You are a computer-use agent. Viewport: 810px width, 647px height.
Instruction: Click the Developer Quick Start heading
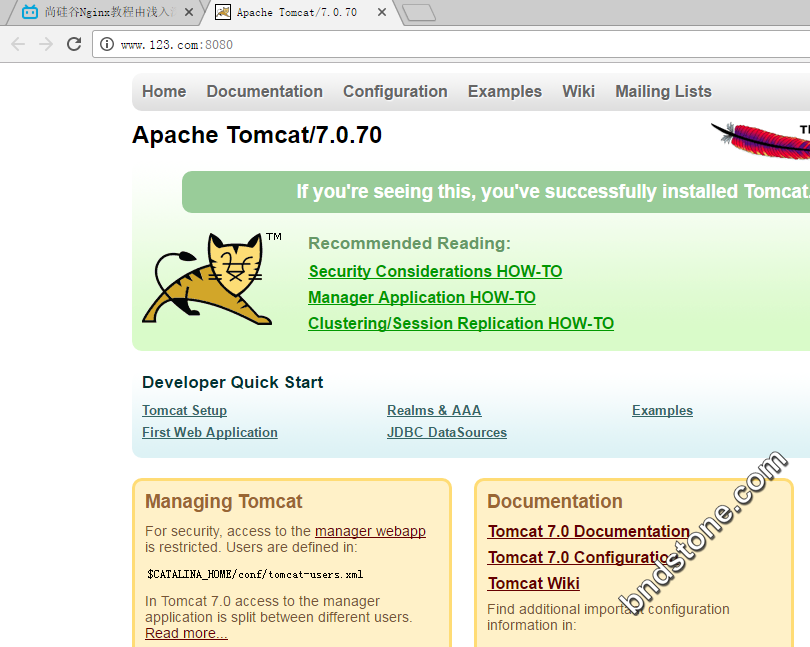(x=232, y=382)
